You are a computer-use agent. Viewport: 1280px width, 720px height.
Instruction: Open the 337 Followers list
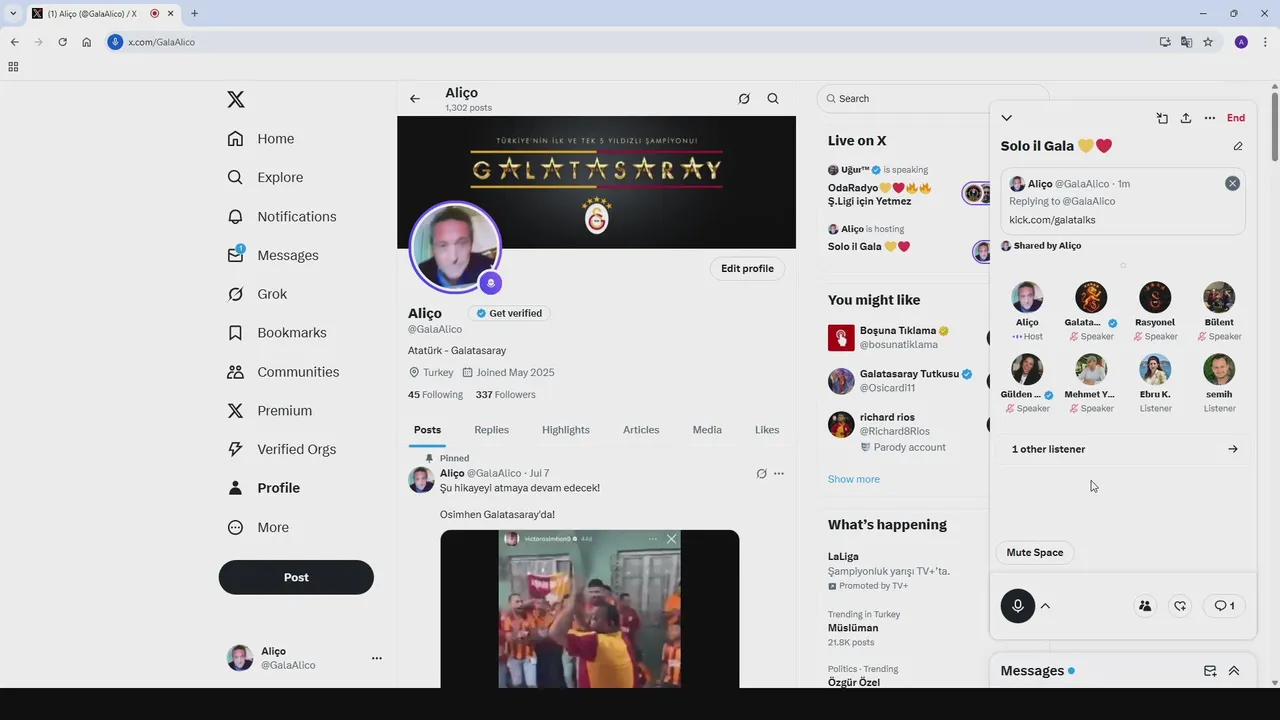point(506,395)
